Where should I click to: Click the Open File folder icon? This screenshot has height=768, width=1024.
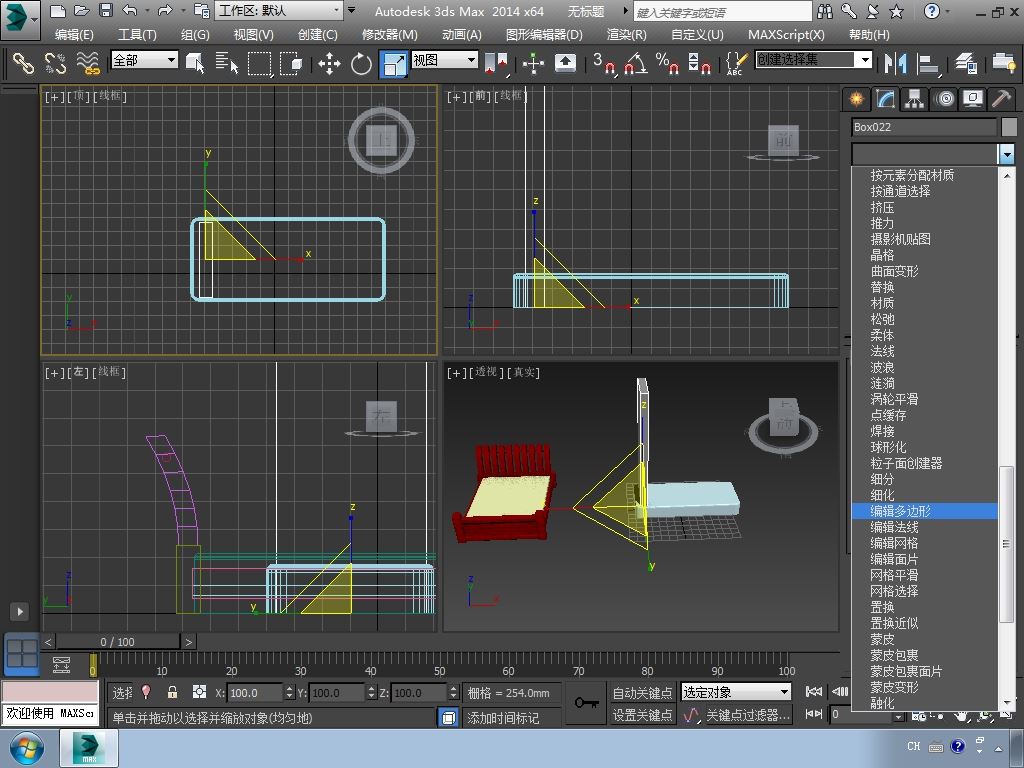82,11
